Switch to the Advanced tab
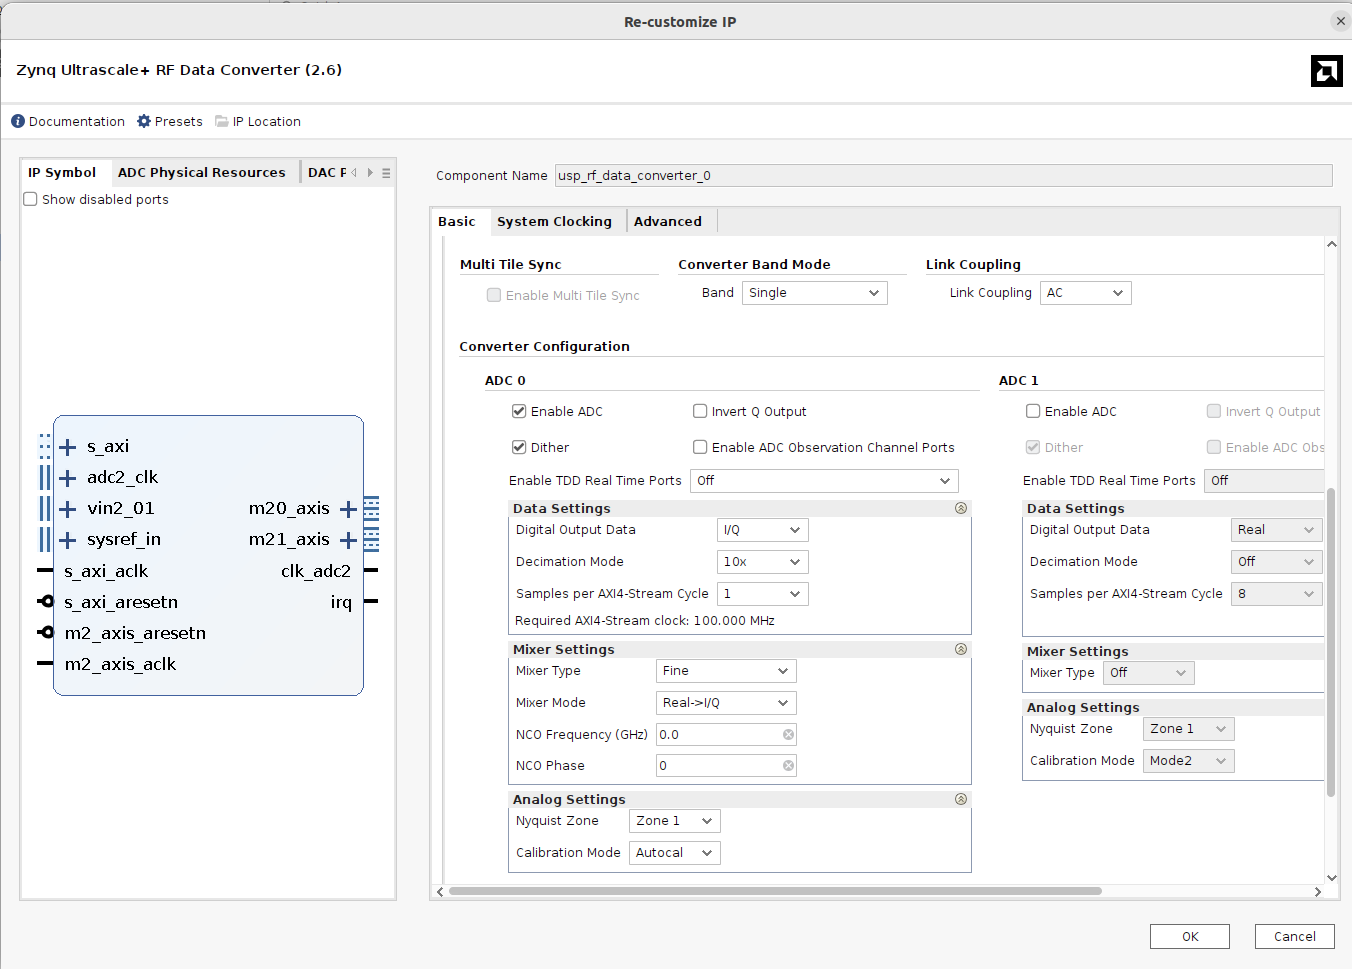 point(668,222)
